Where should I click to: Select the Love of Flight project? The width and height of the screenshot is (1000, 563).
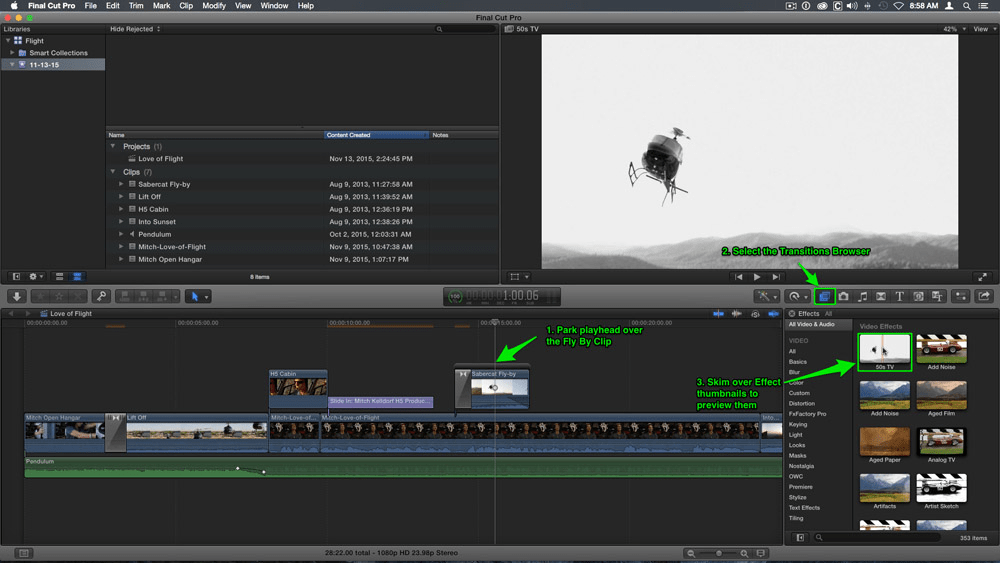(x=161, y=159)
